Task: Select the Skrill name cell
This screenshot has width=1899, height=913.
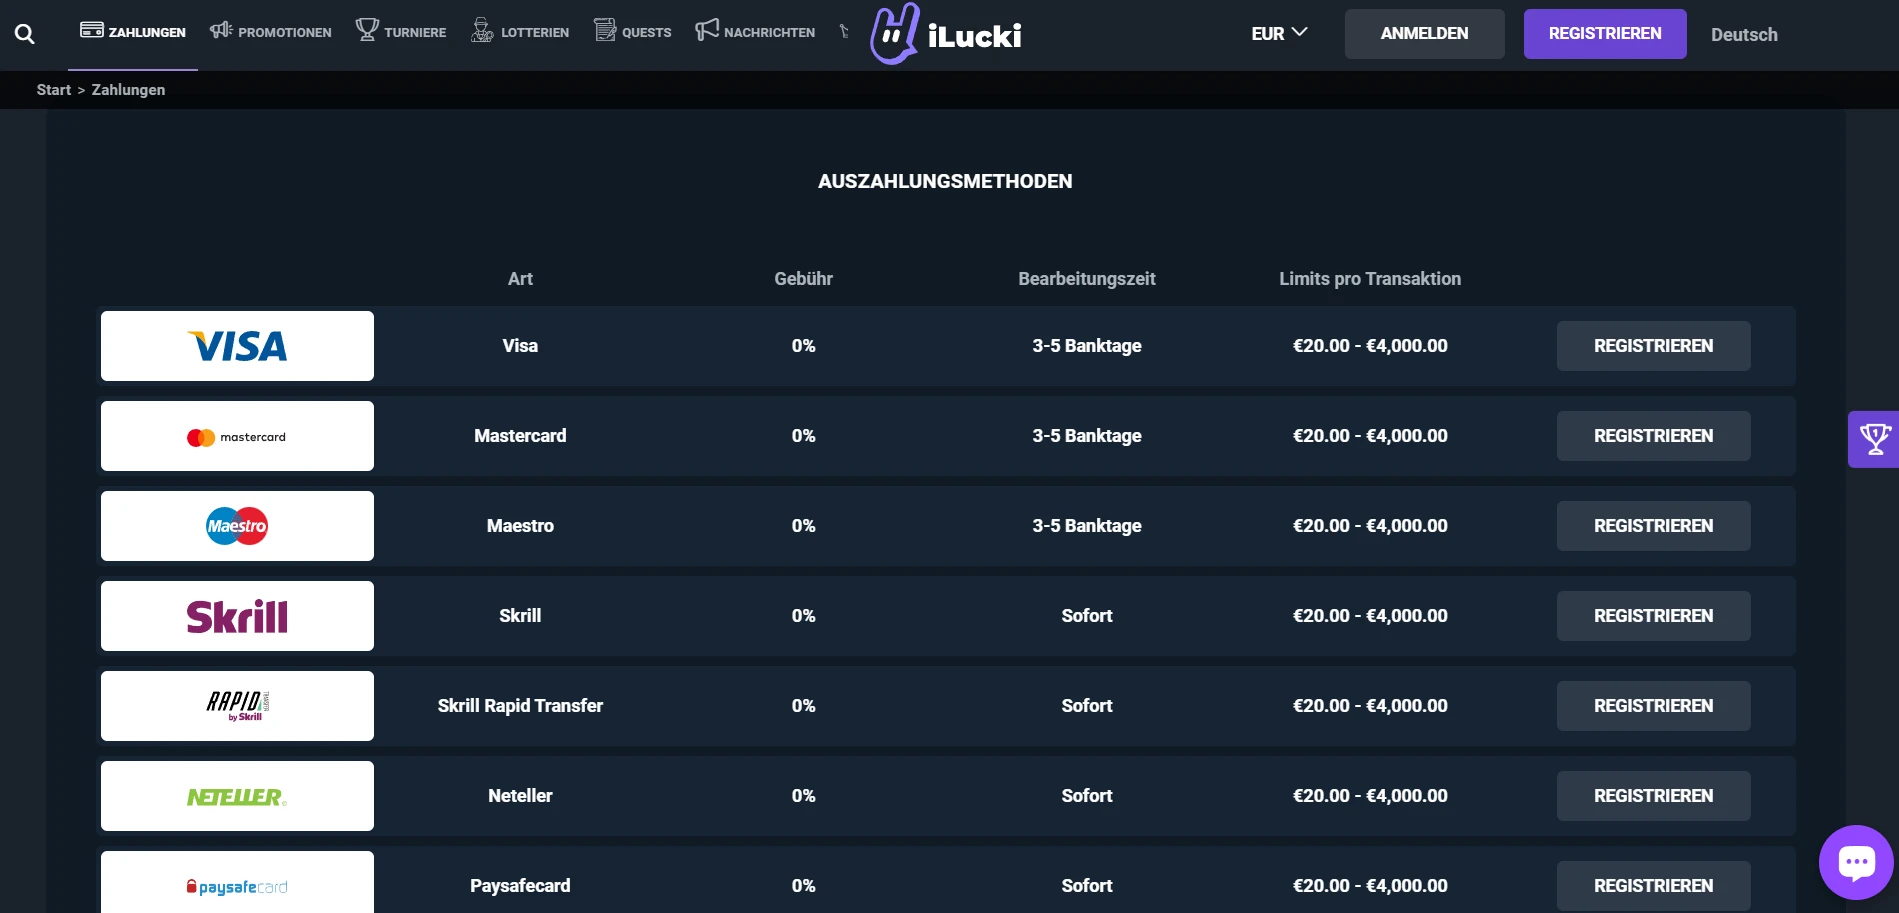Action: [520, 616]
